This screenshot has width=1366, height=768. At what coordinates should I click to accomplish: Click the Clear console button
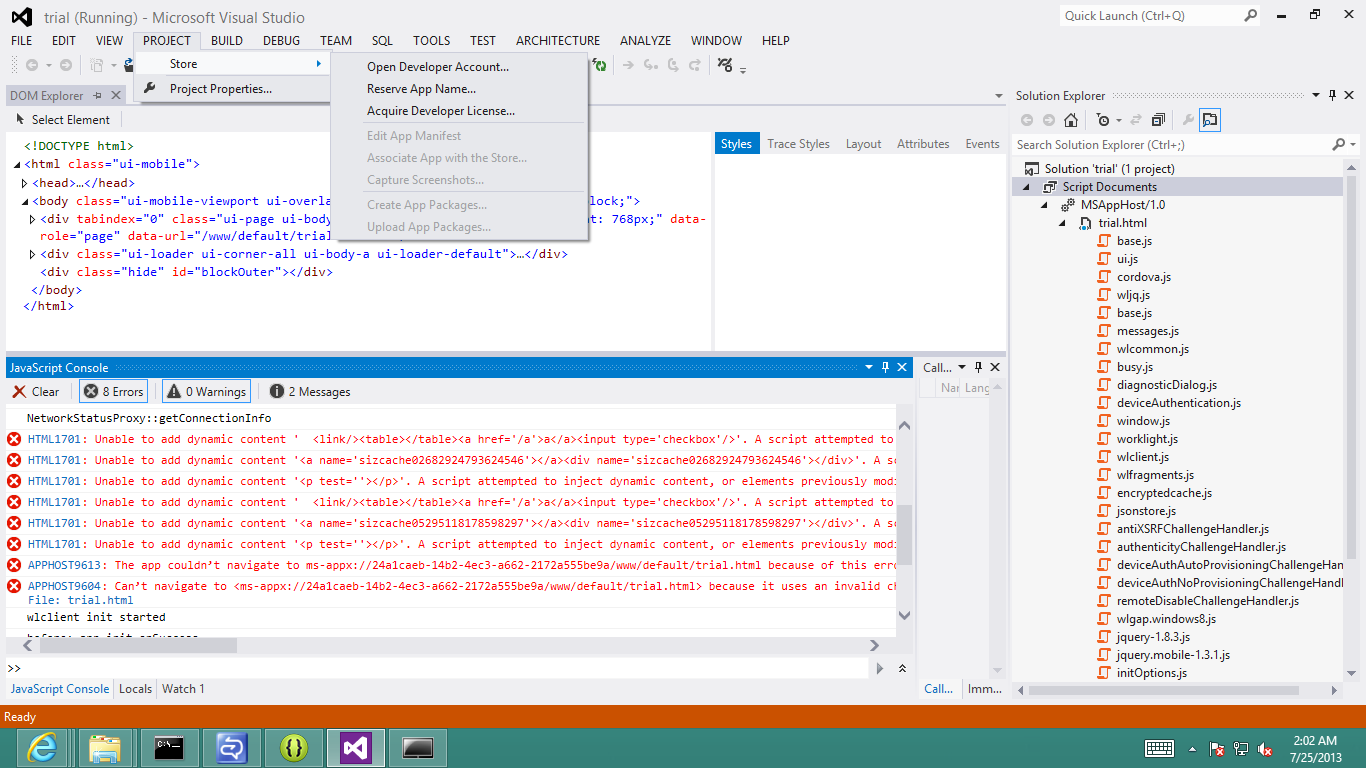36,392
